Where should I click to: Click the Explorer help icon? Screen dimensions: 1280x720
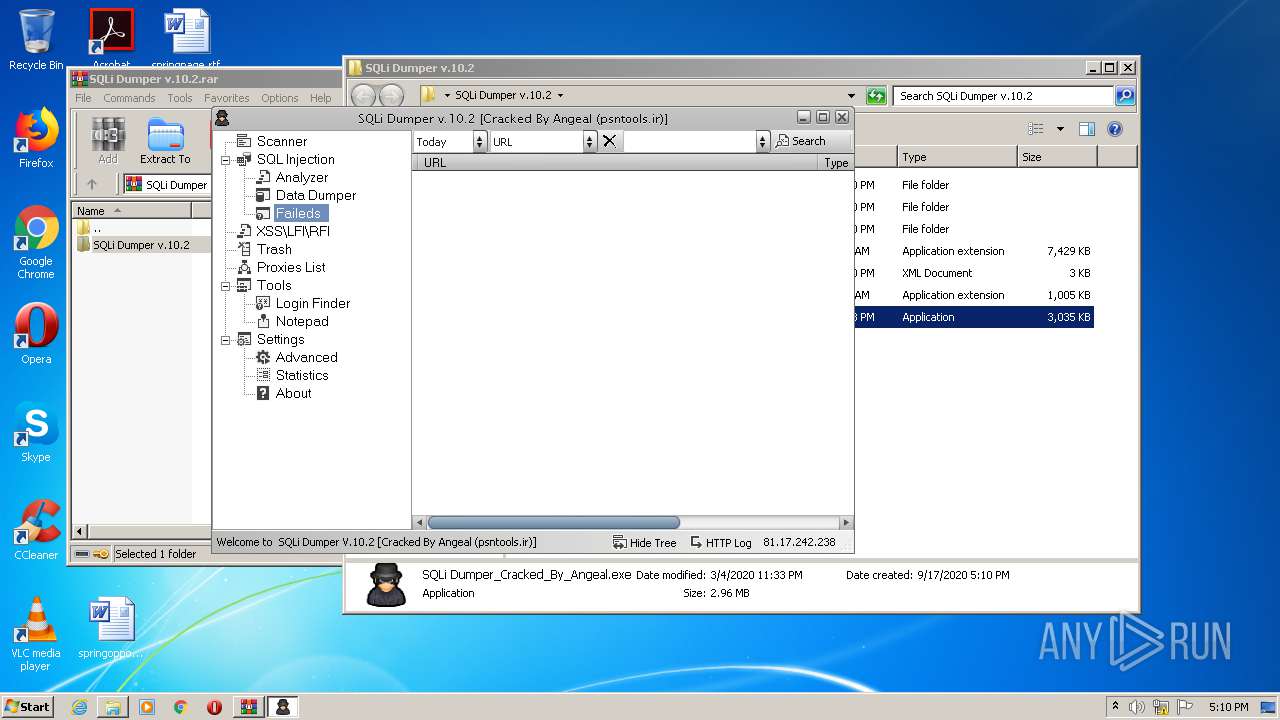tap(1115, 129)
